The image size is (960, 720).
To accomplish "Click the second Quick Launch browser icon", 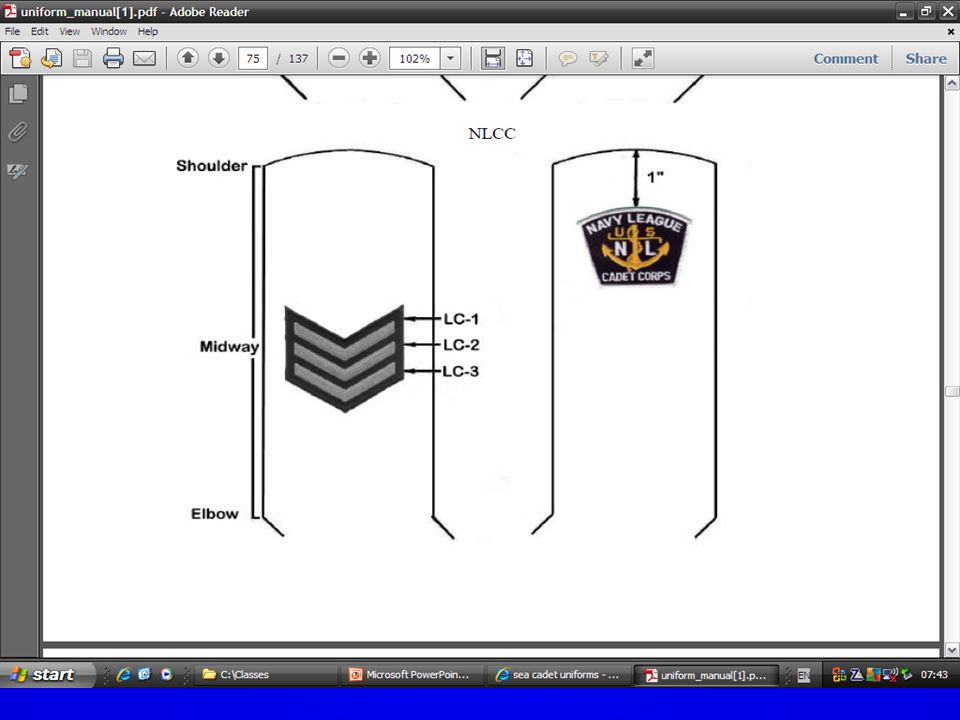I will (144, 674).
